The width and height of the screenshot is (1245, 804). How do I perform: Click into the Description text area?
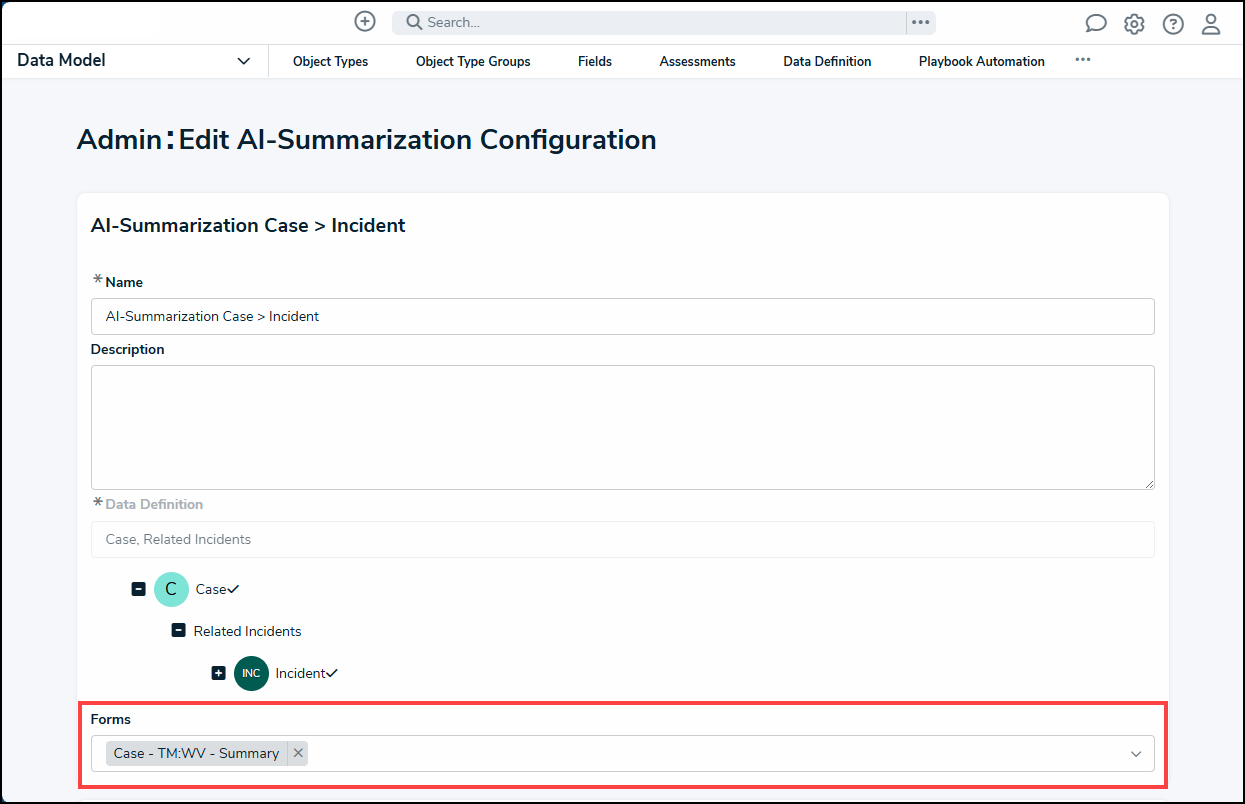point(622,427)
